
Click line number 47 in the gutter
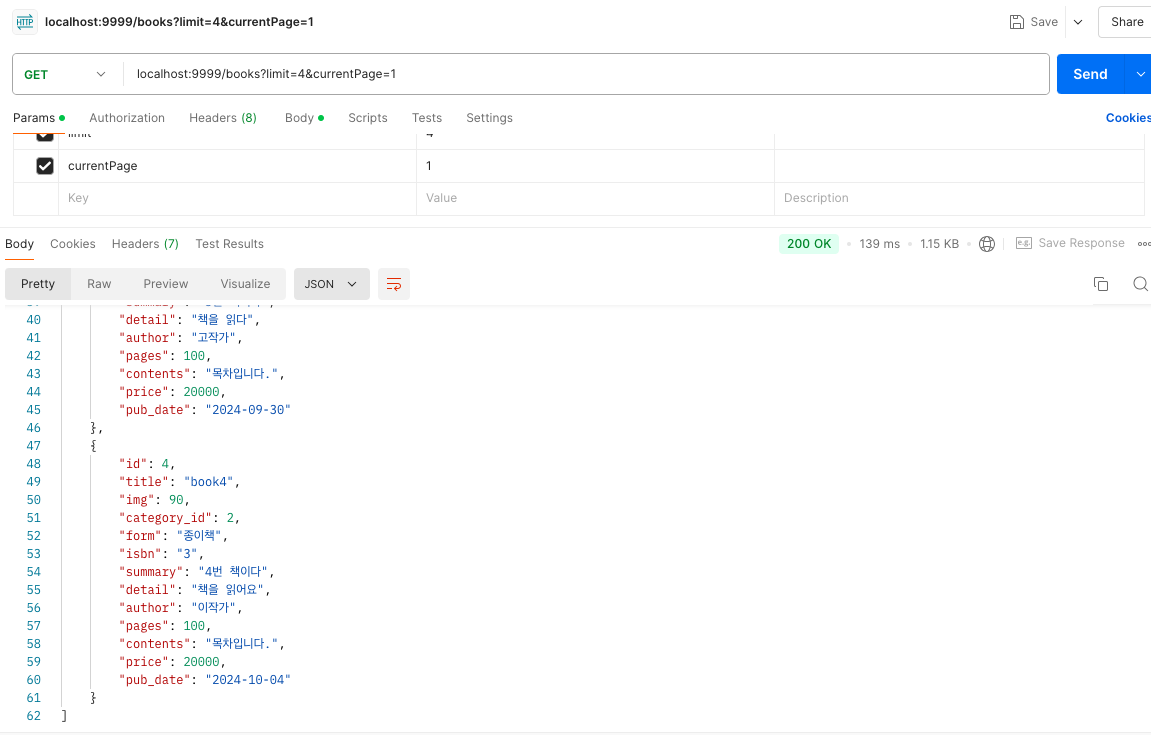(34, 446)
